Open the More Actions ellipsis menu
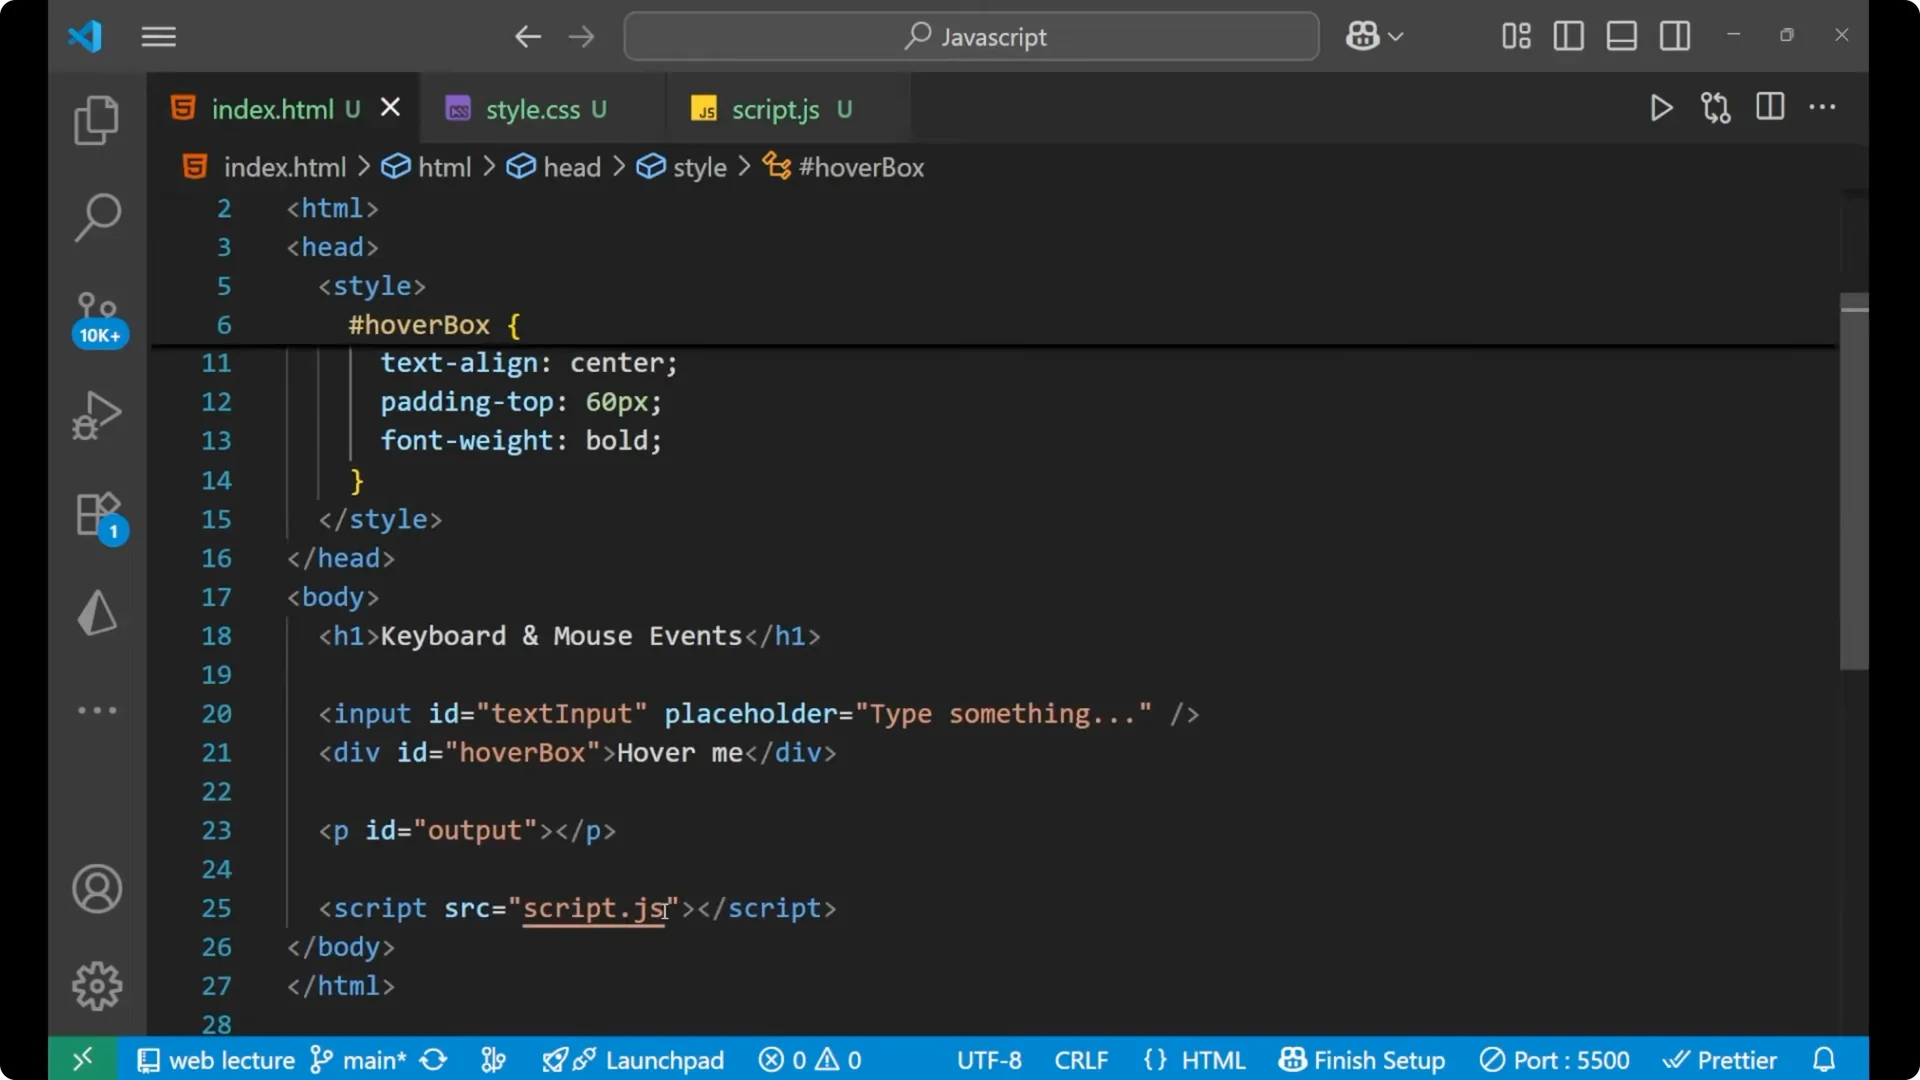The height and width of the screenshot is (1080, 1920). (1823, 108)
